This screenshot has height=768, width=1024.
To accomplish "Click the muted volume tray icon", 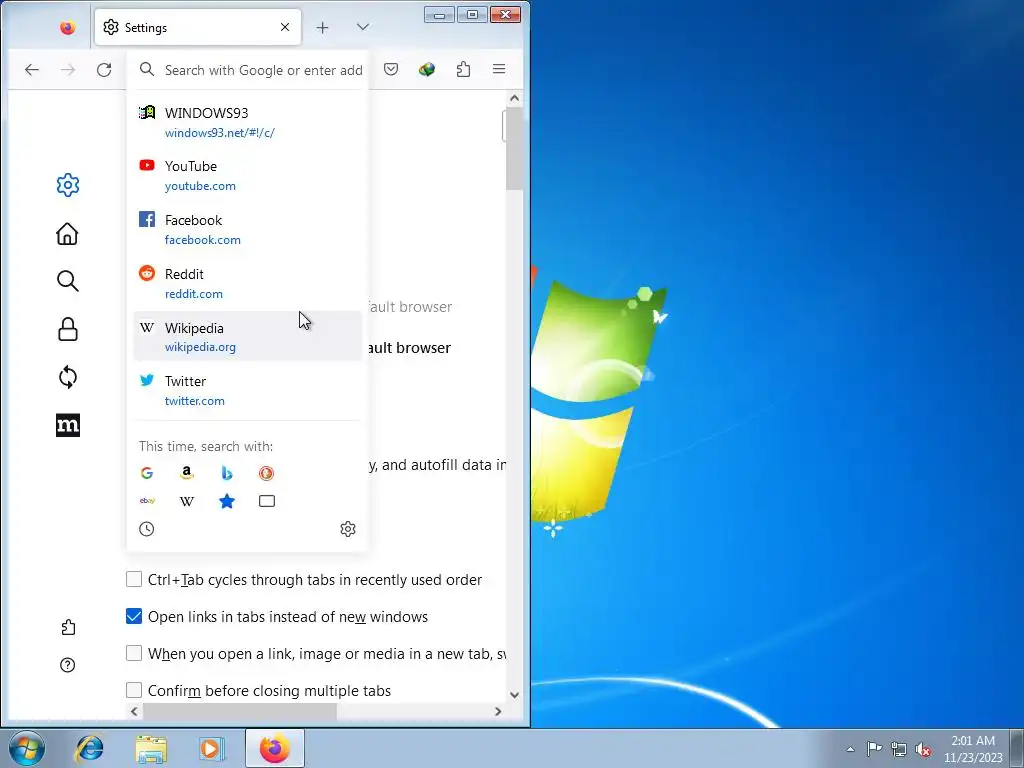I will [923, 749].
